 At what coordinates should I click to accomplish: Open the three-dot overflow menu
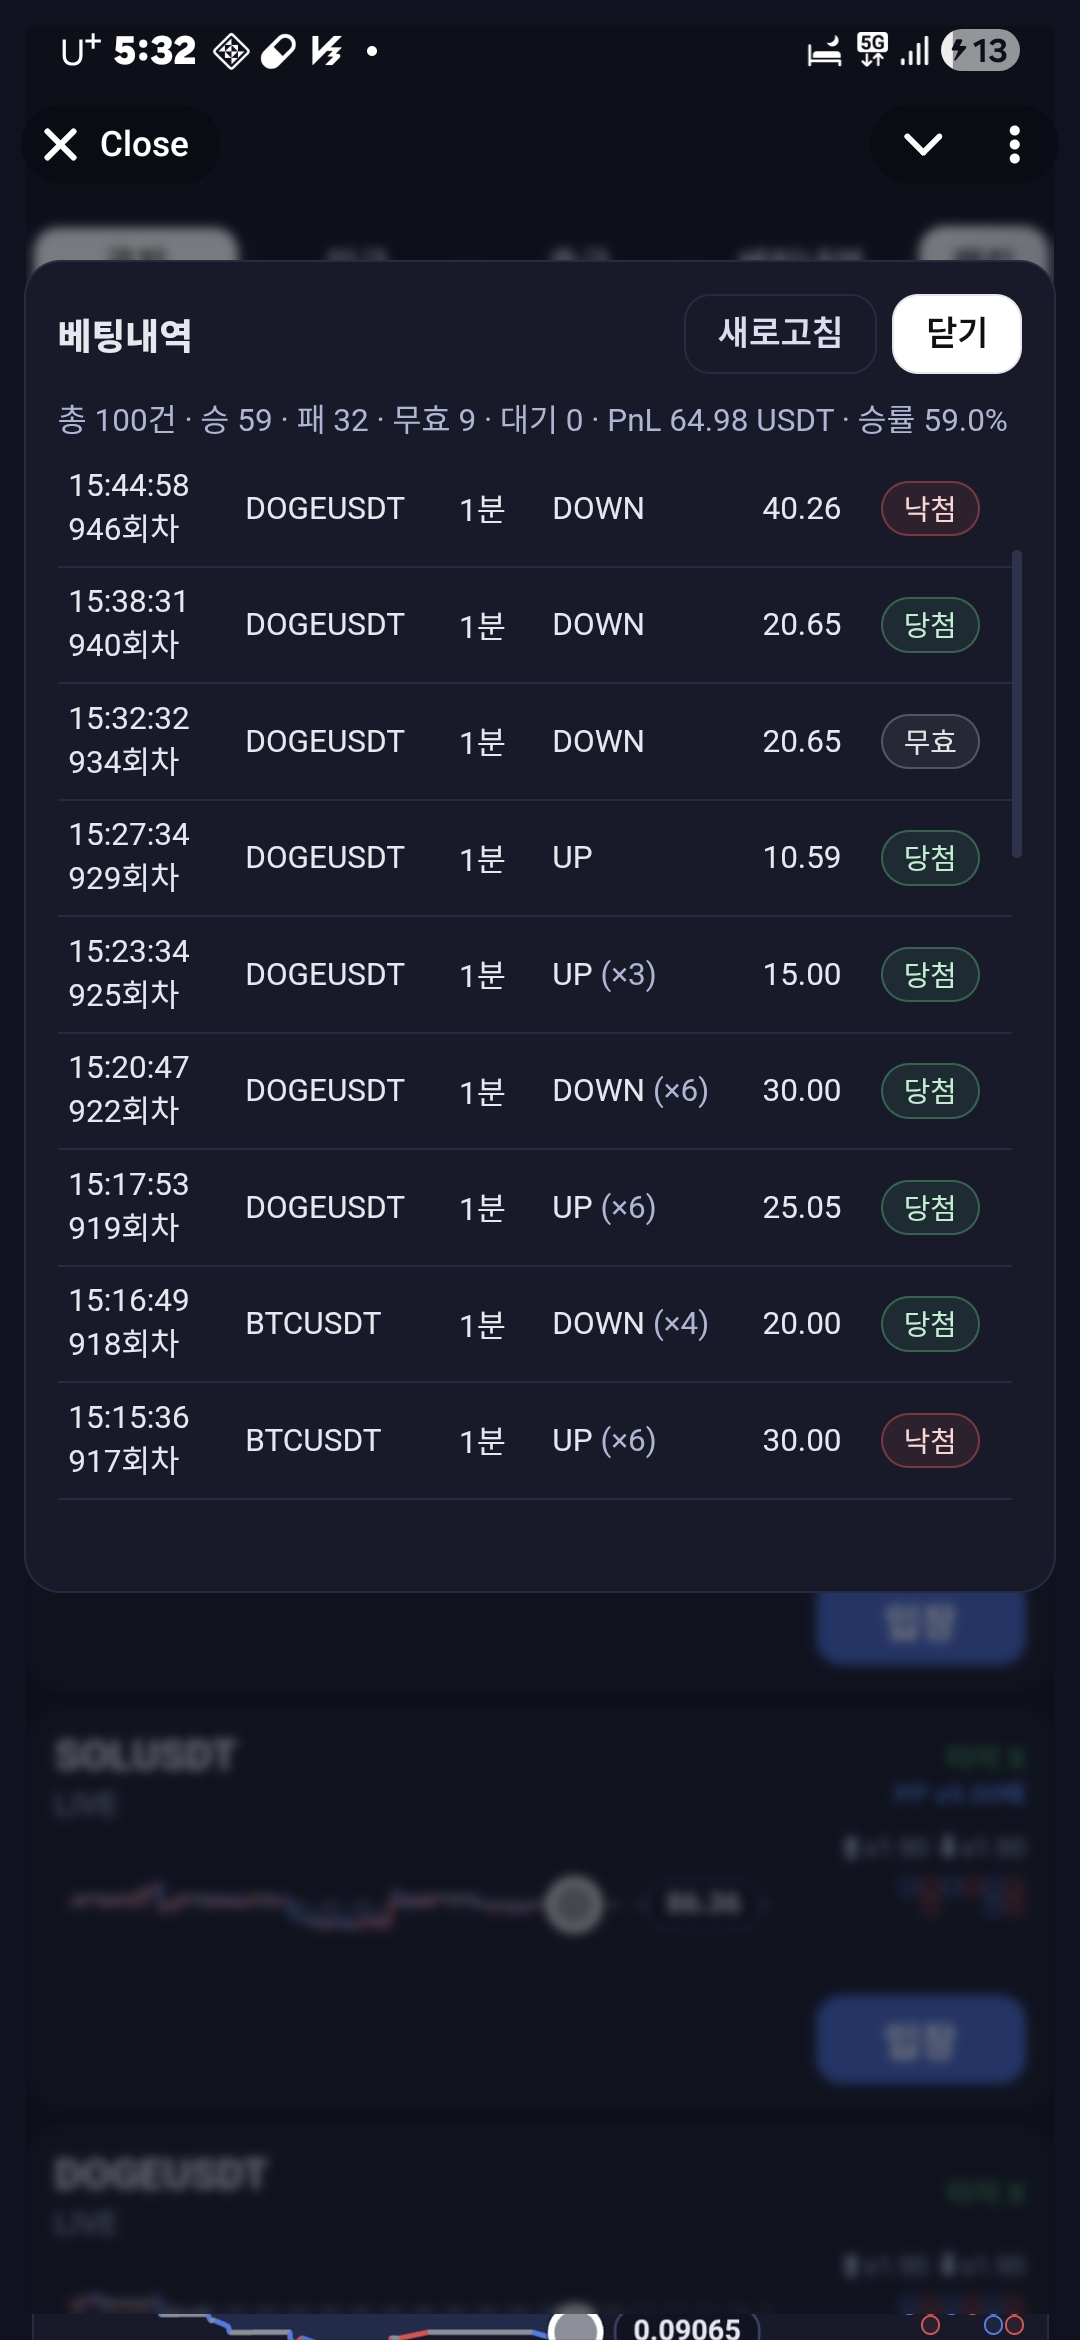[x=1014, y=145]
